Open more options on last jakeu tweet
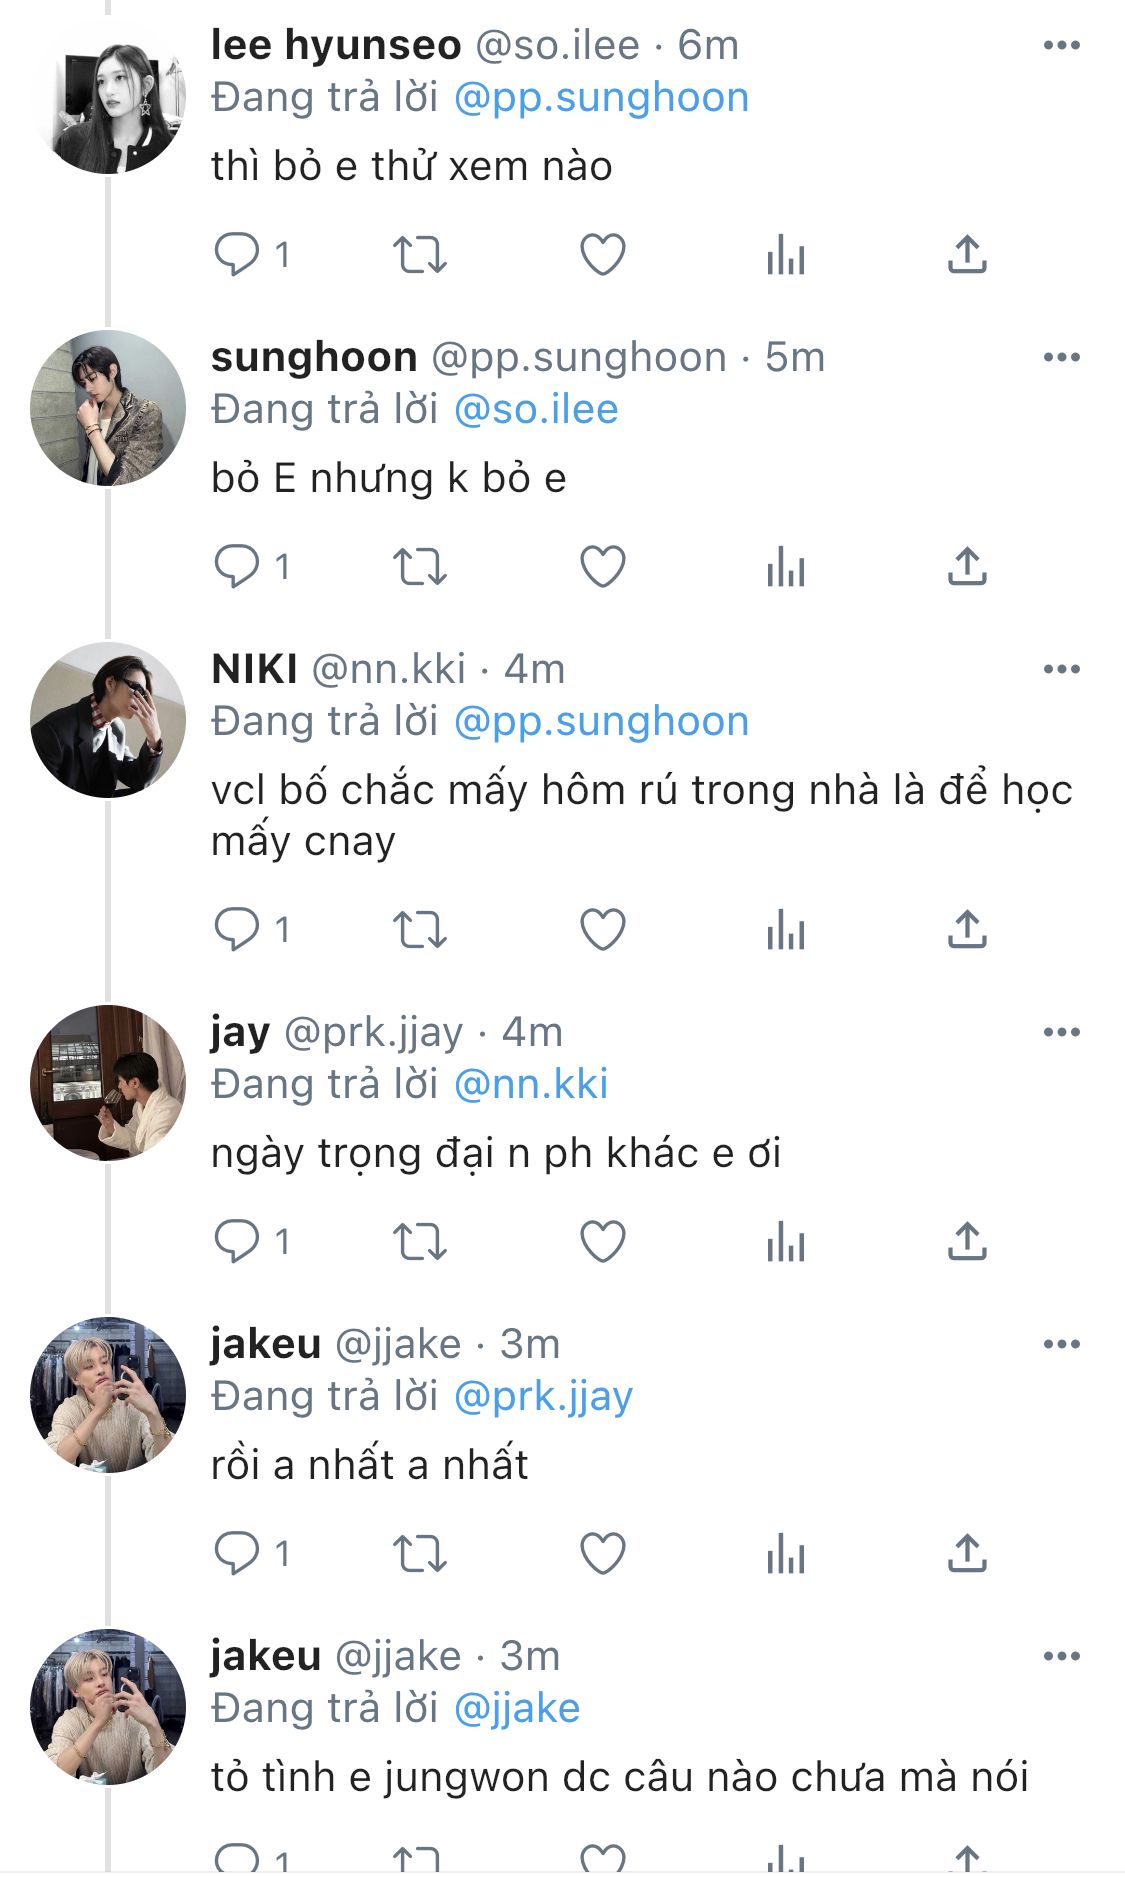The image size is (1125, 1878). click(x=1061, y=1656)
